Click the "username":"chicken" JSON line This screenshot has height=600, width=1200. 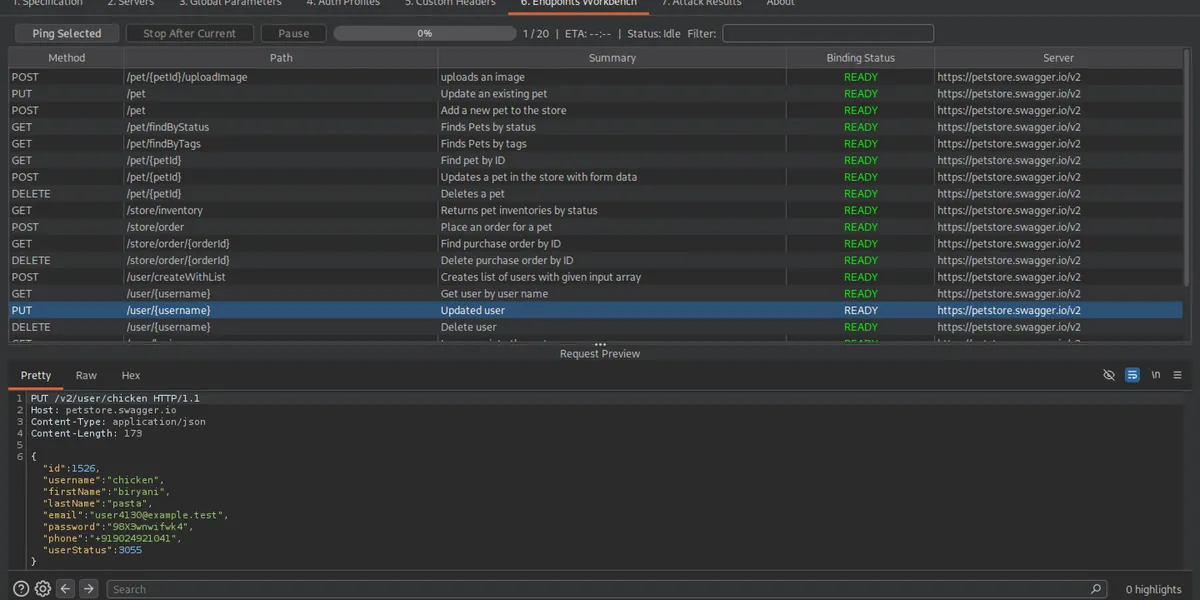click(x=103, y=480)
